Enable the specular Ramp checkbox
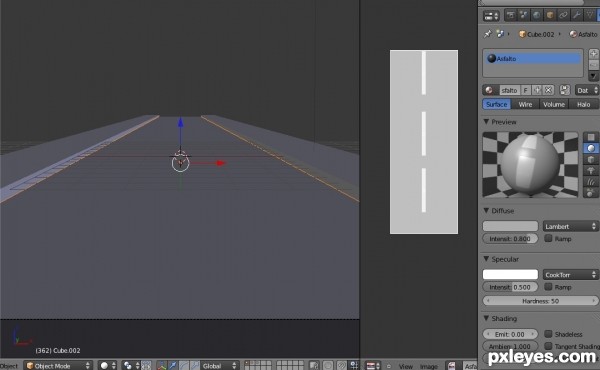This screenshot has width=600, height=370. coord(548,287)
